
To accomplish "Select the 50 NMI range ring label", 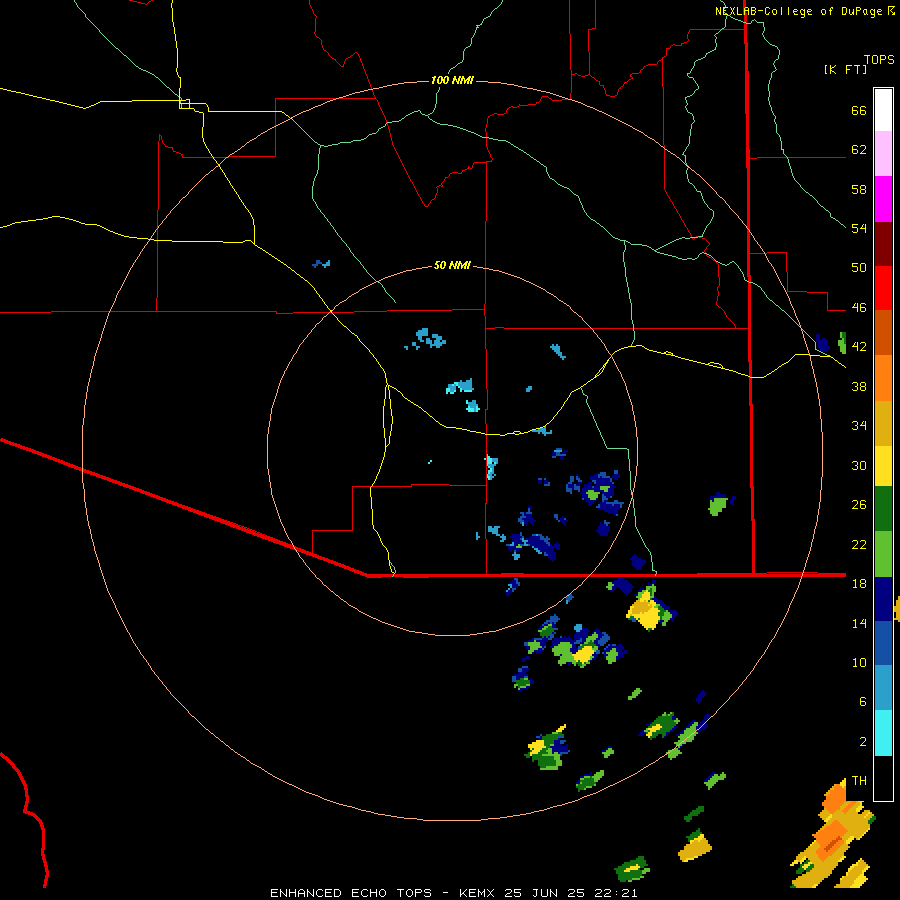I will [452, 265].
